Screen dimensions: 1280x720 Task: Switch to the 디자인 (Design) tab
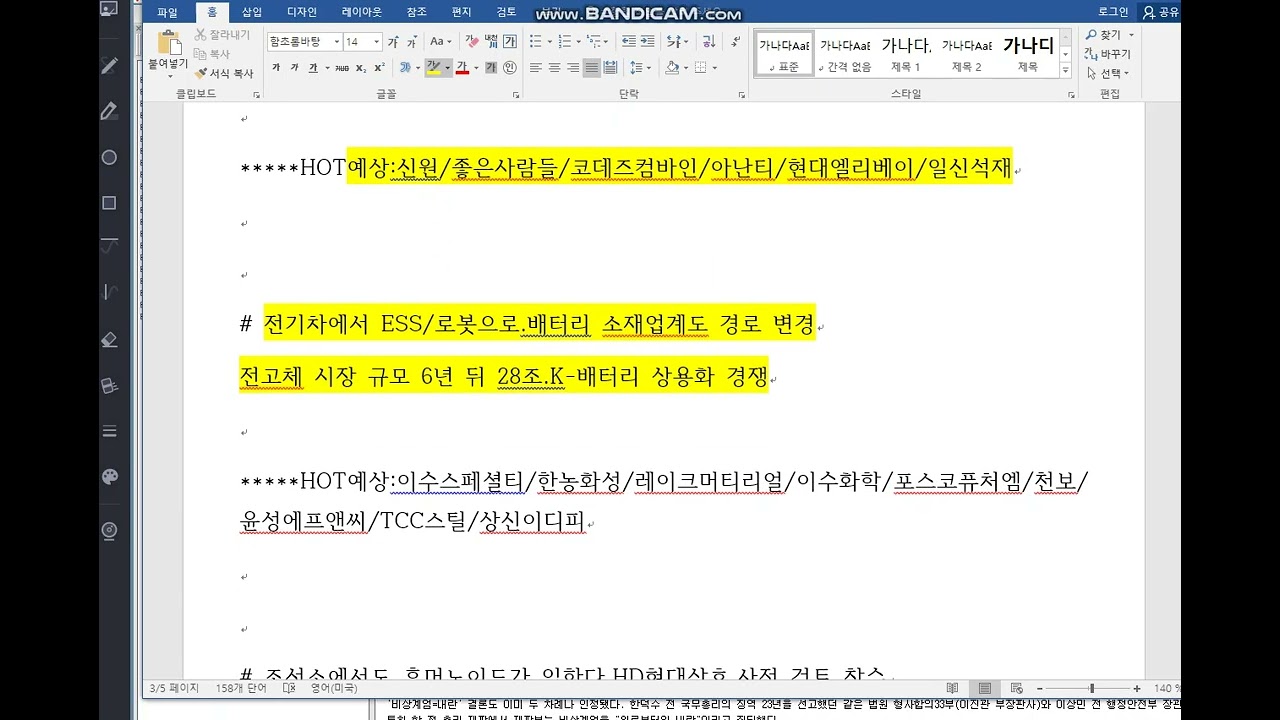301,12
